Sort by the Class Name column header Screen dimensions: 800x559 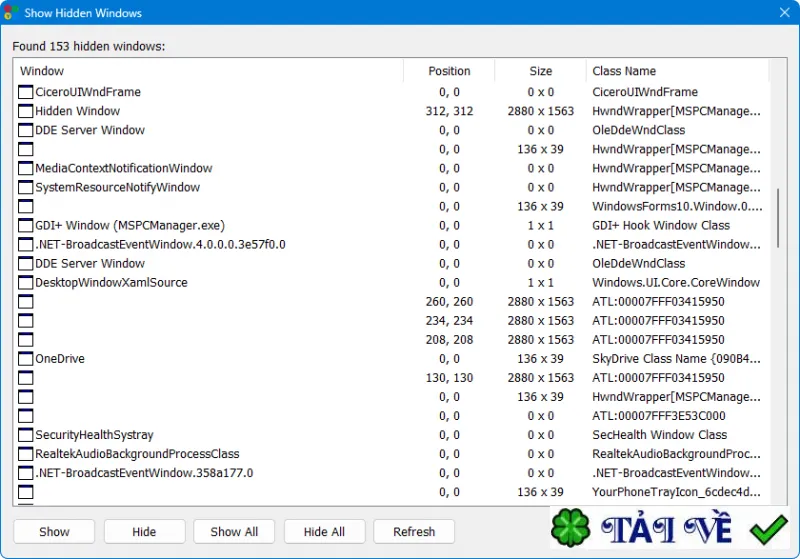677,71
